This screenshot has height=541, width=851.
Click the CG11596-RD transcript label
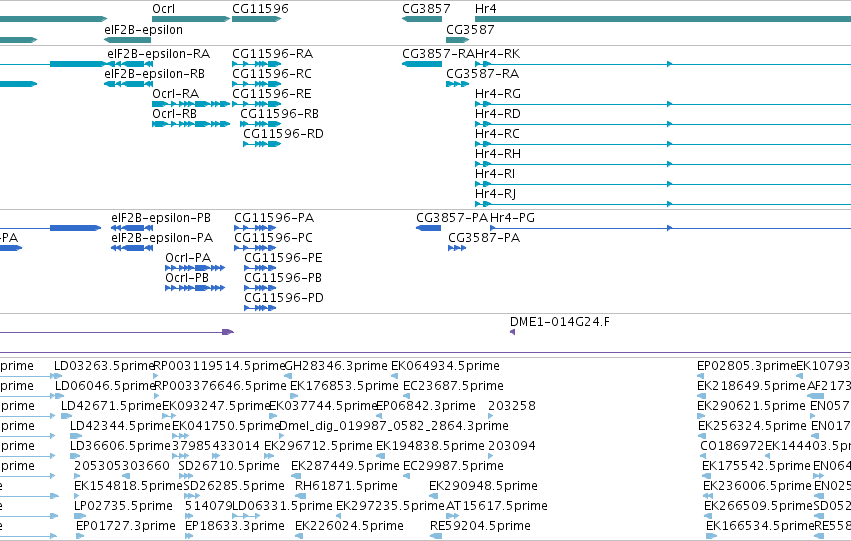283,134
